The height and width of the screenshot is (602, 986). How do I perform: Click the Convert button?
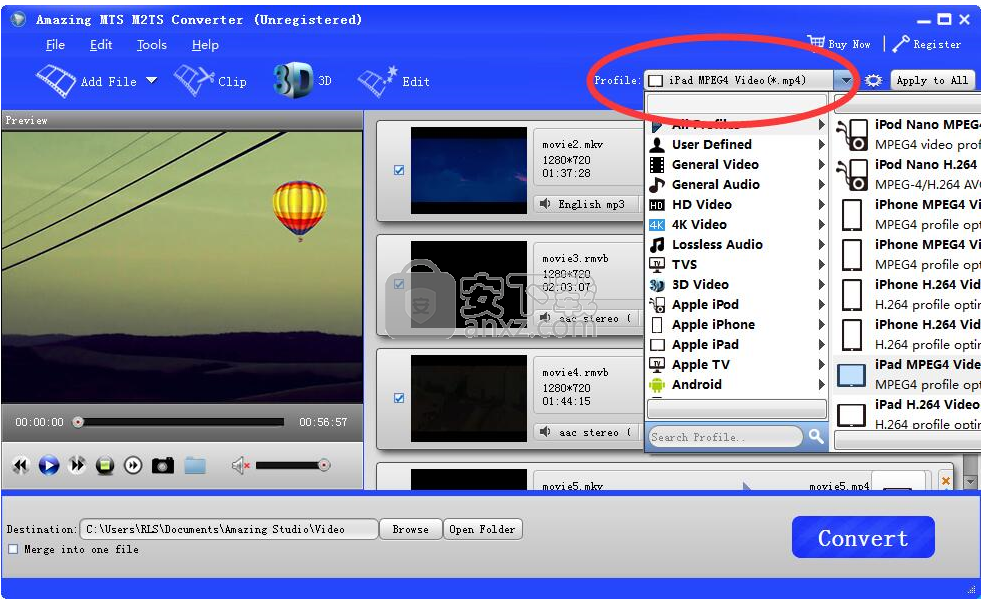point(862,537)
